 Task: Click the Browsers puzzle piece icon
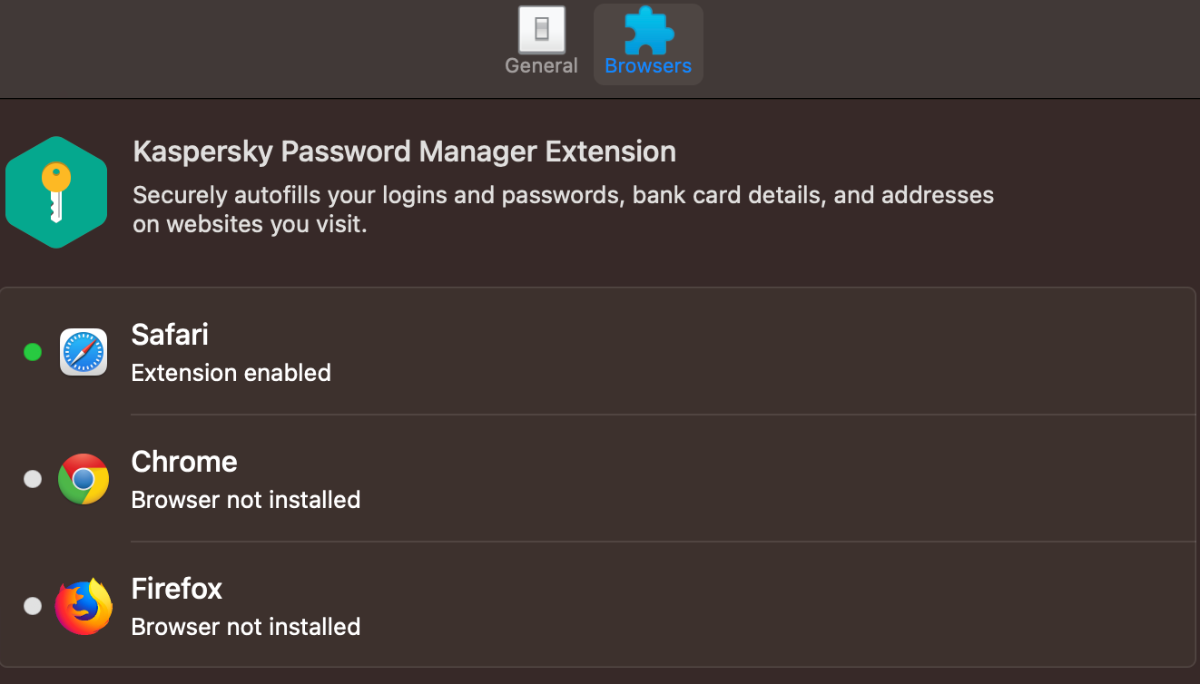[x=648, y=30]
